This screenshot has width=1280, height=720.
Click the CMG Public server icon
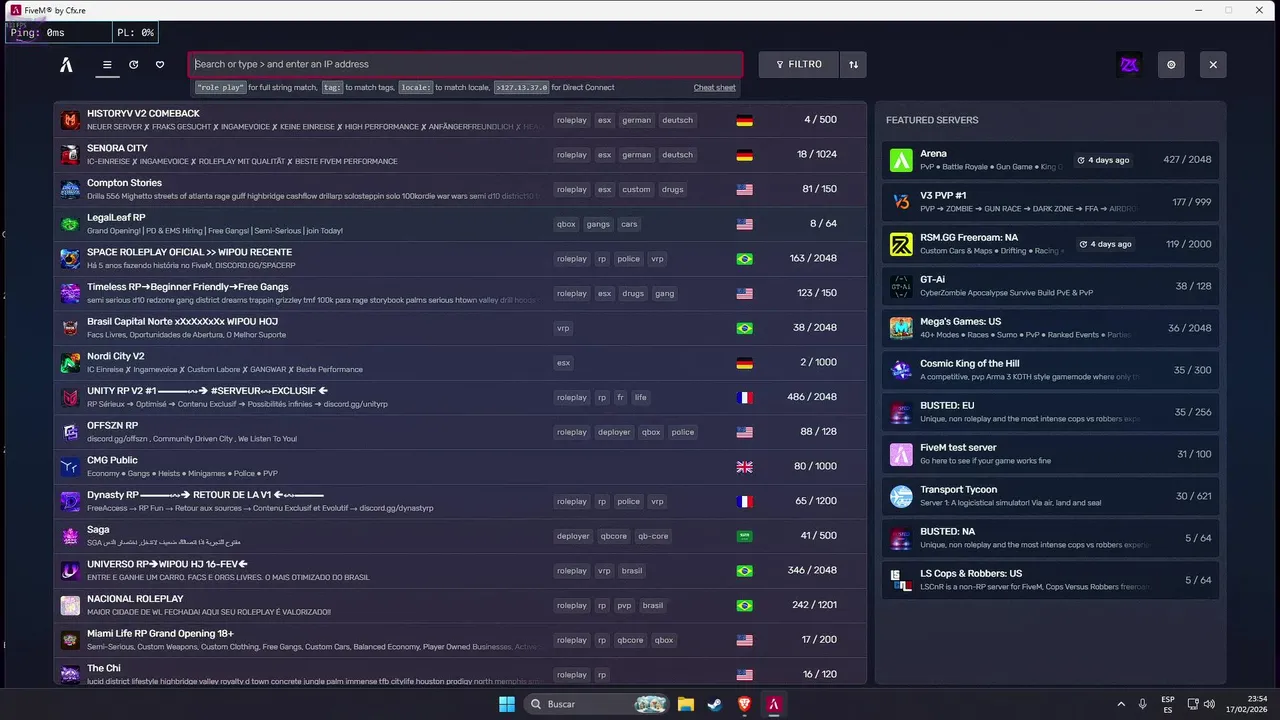(x=70, y=467)
